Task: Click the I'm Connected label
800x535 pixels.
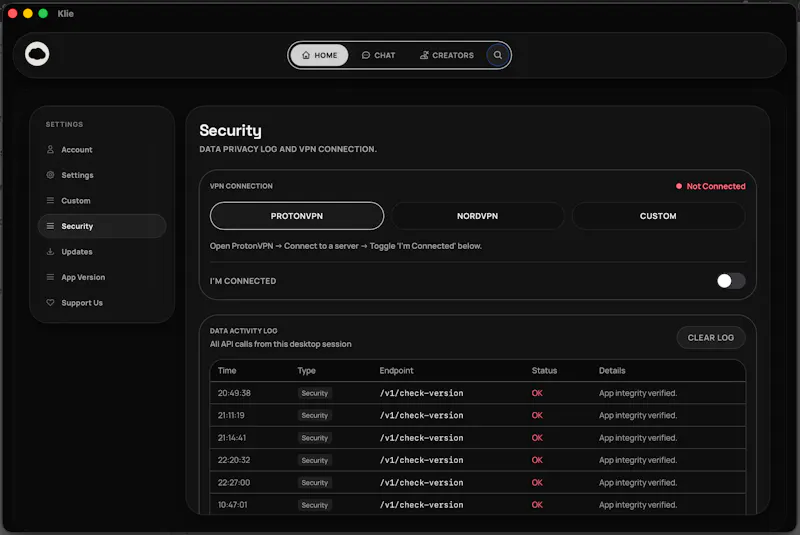Action: (243, 281)
